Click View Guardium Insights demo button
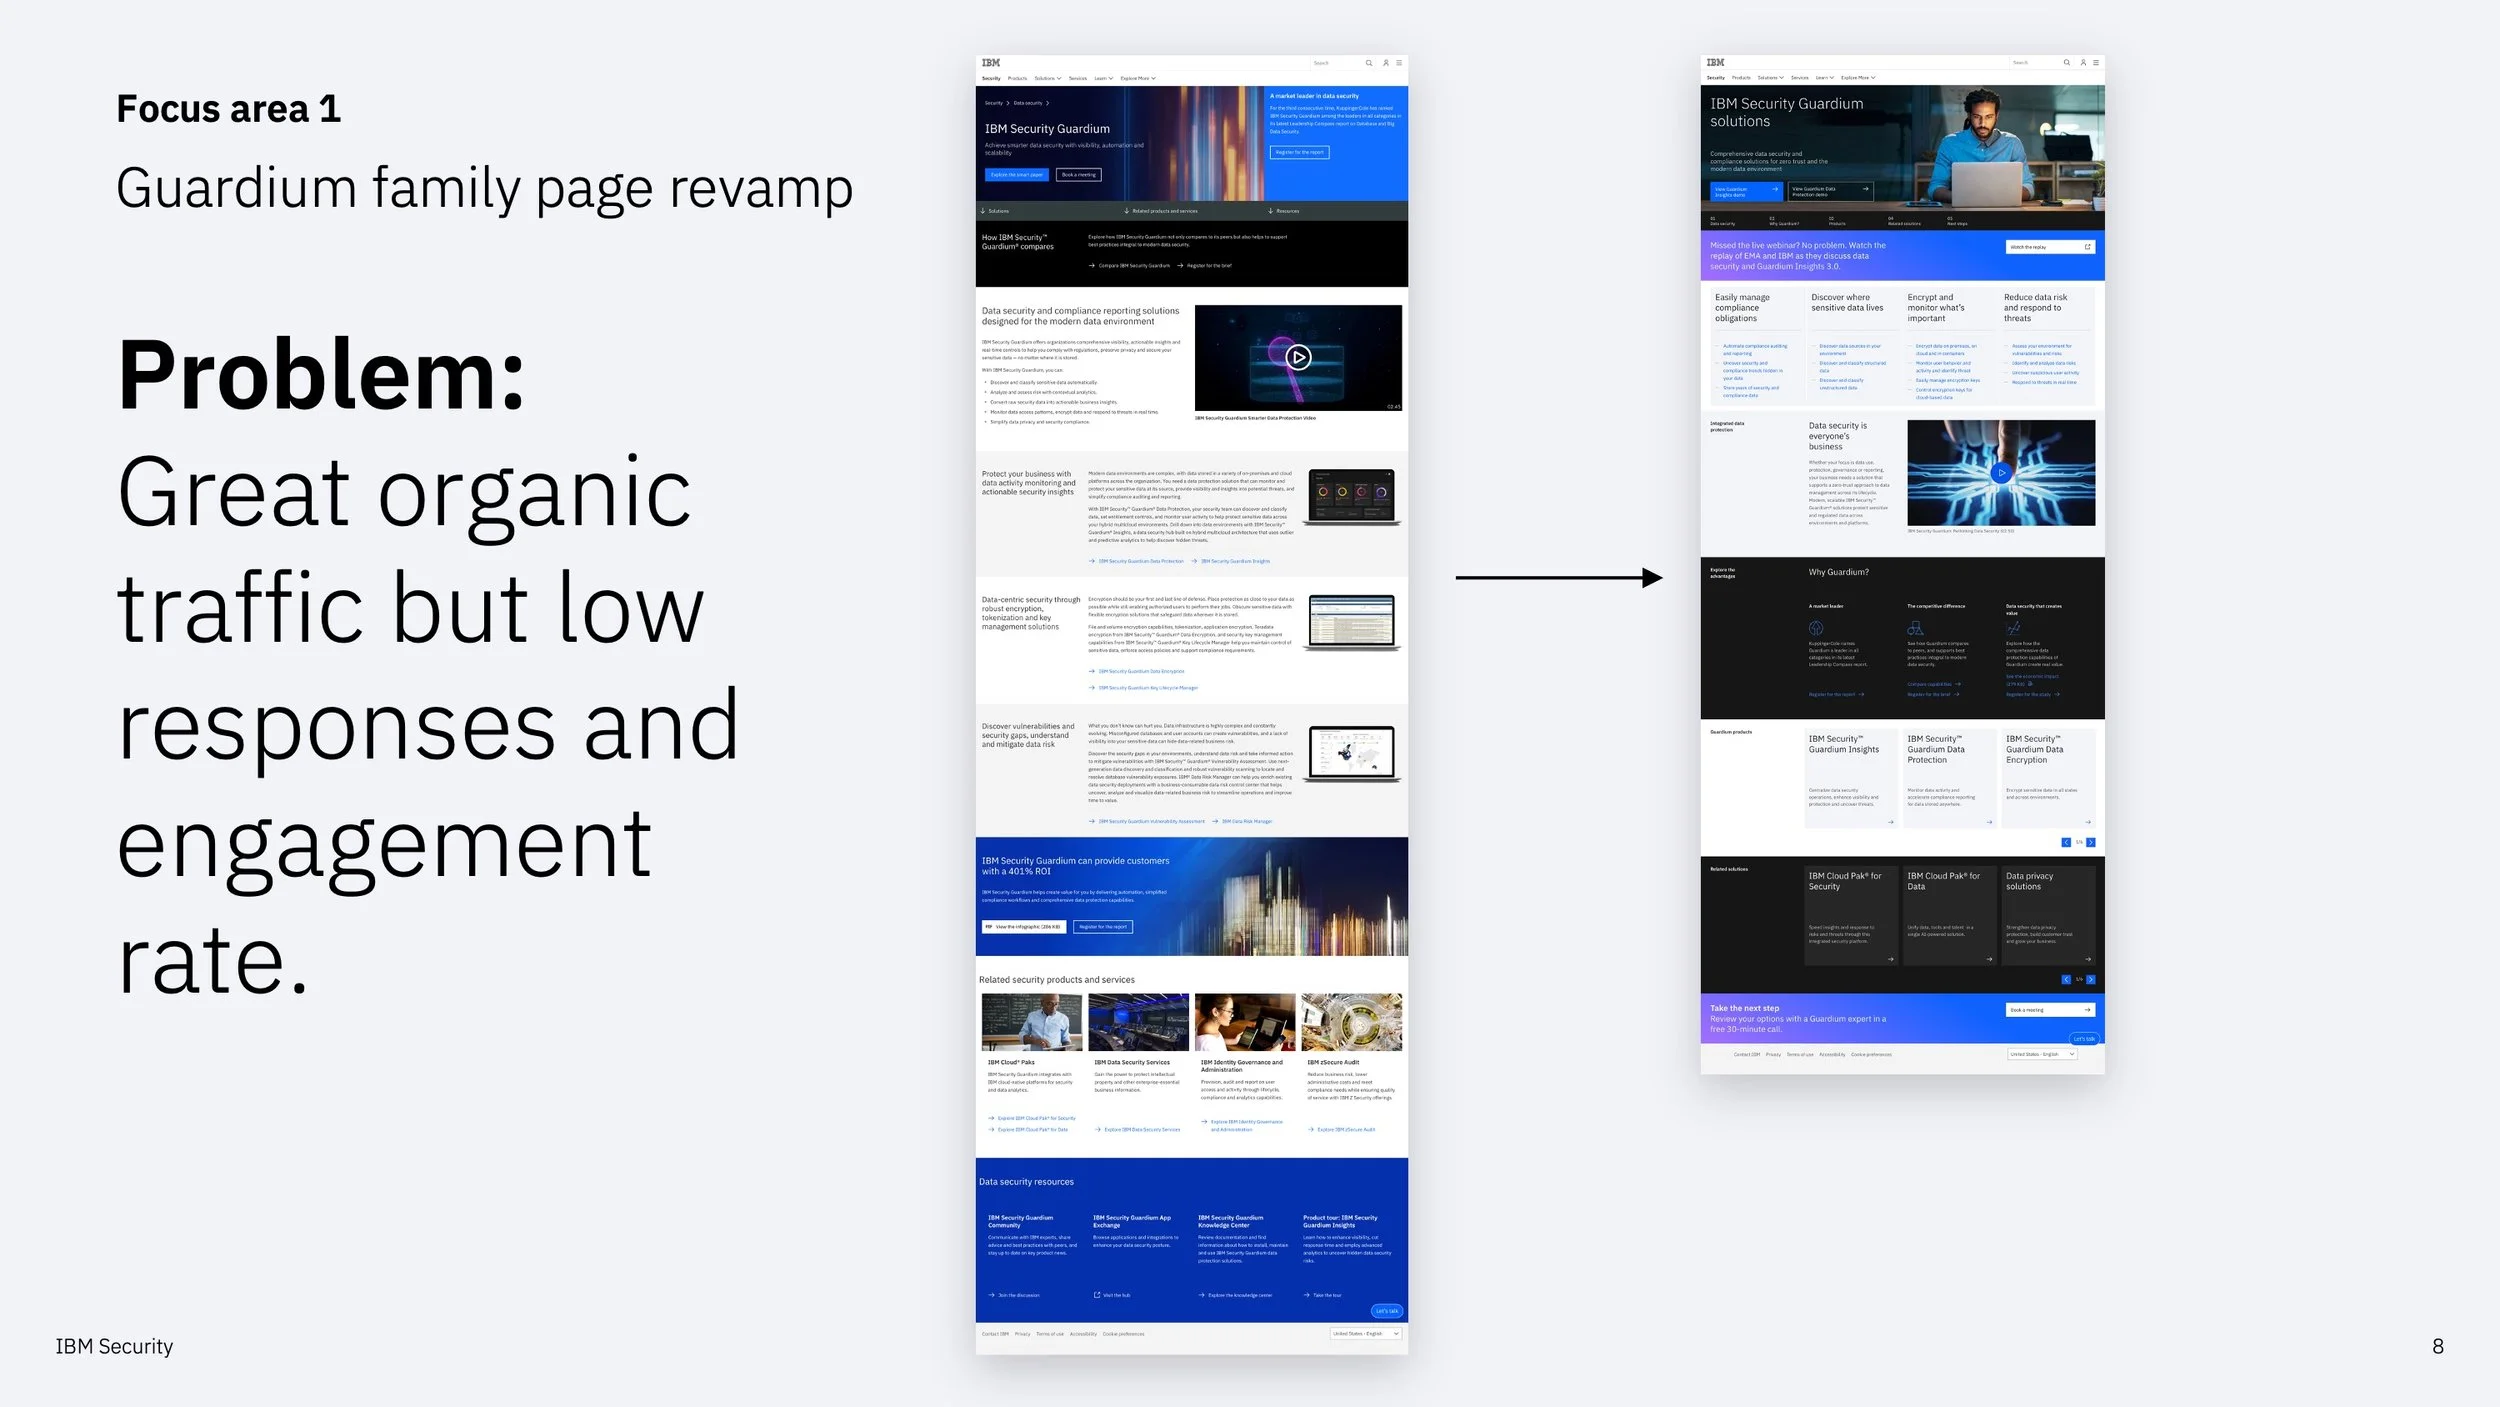The image size is (2500, 1407). pos(1746,190)
